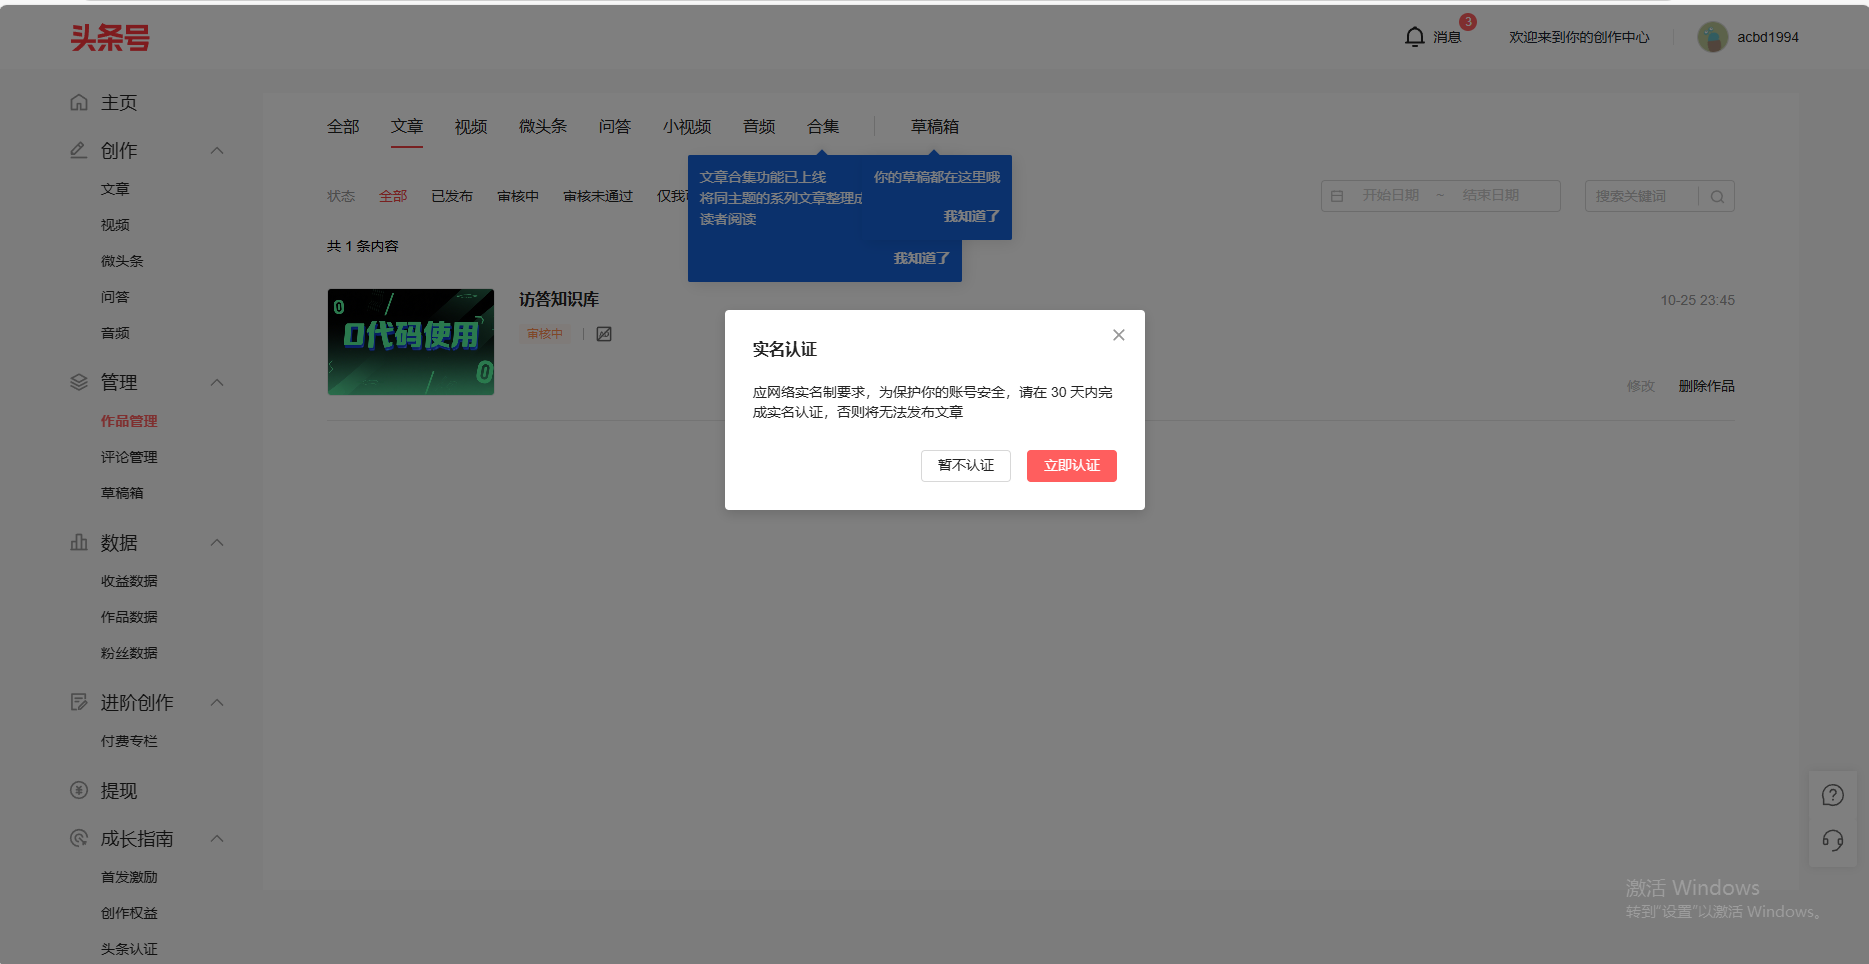This screenshot has height=964, width=1869.
Task: Click 删除作品 to delete the article
Action: coord(1706,385)
